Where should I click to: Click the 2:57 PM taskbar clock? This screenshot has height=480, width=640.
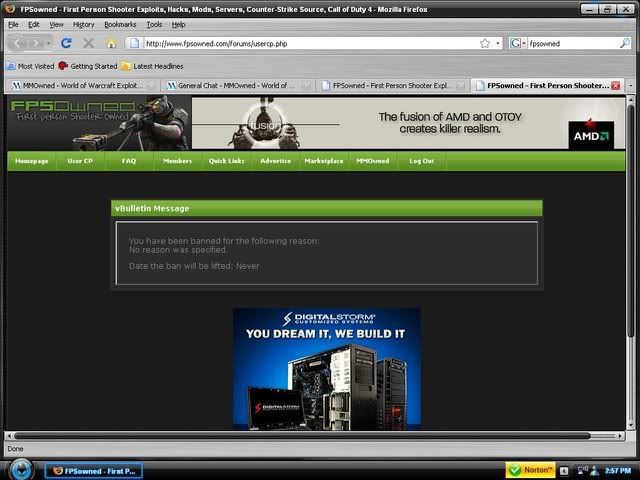618,471
